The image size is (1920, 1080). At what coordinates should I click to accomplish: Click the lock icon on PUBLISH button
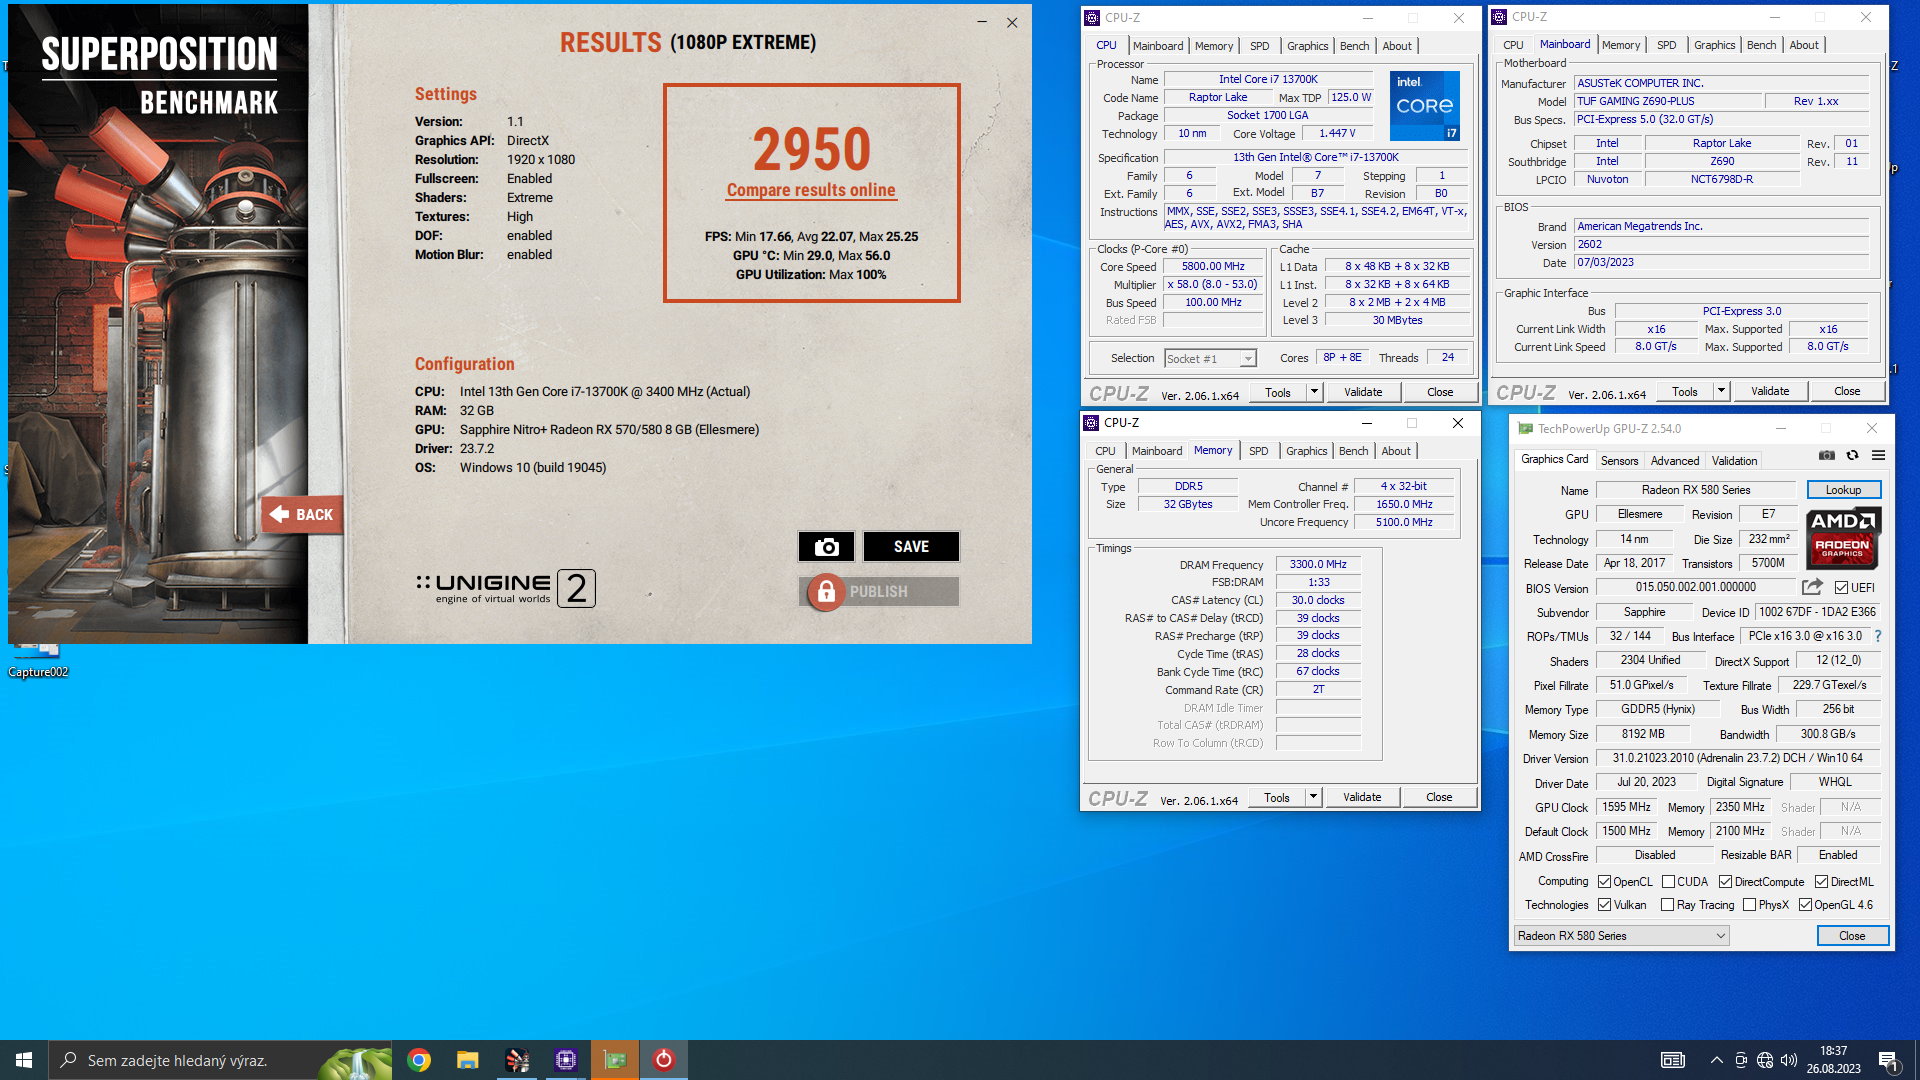click(826, 592)
